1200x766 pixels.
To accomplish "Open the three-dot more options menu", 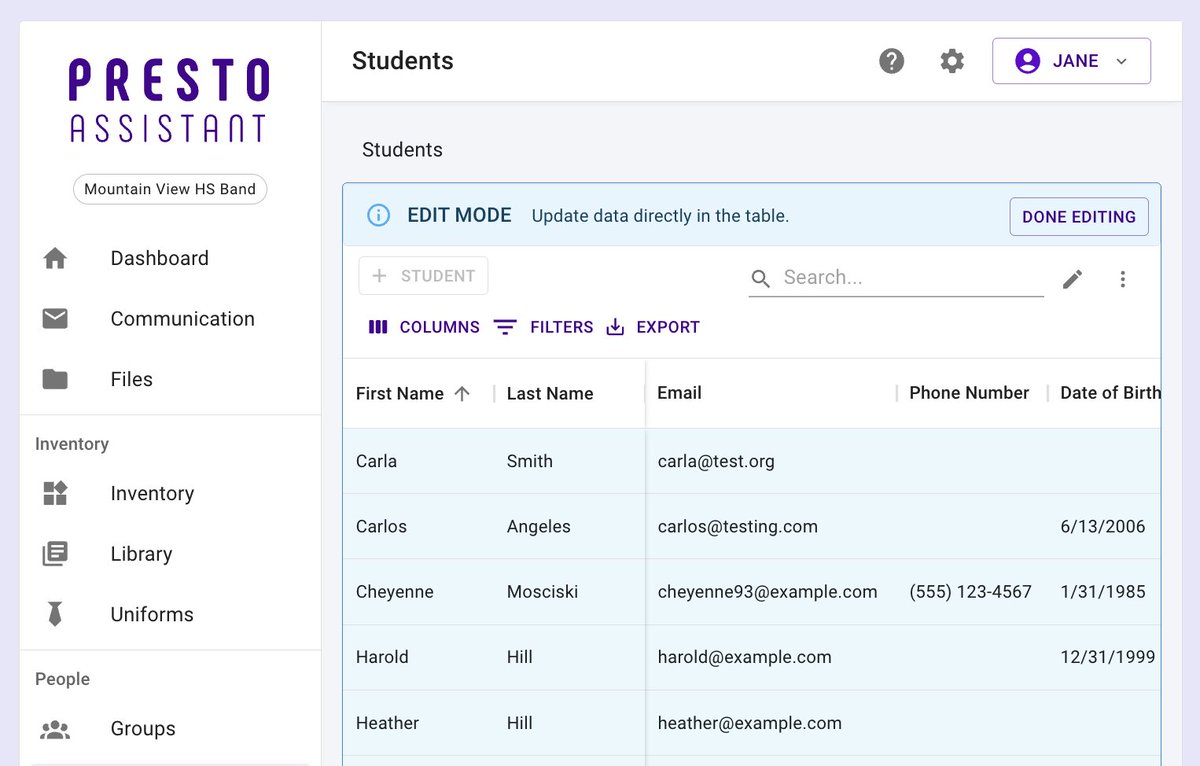I will pyautogui.click(x=1123, y=279).
